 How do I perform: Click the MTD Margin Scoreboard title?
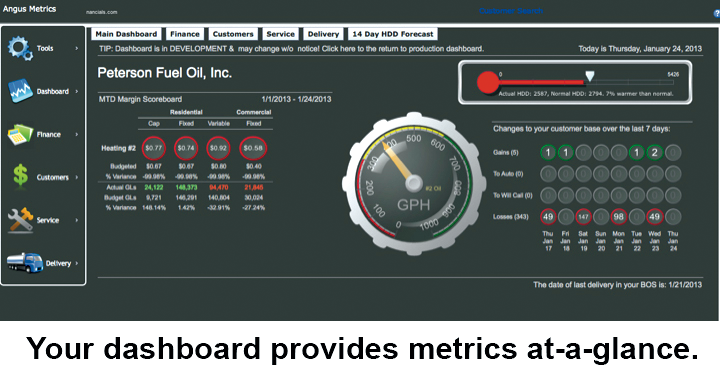click(x=140, y=99)
